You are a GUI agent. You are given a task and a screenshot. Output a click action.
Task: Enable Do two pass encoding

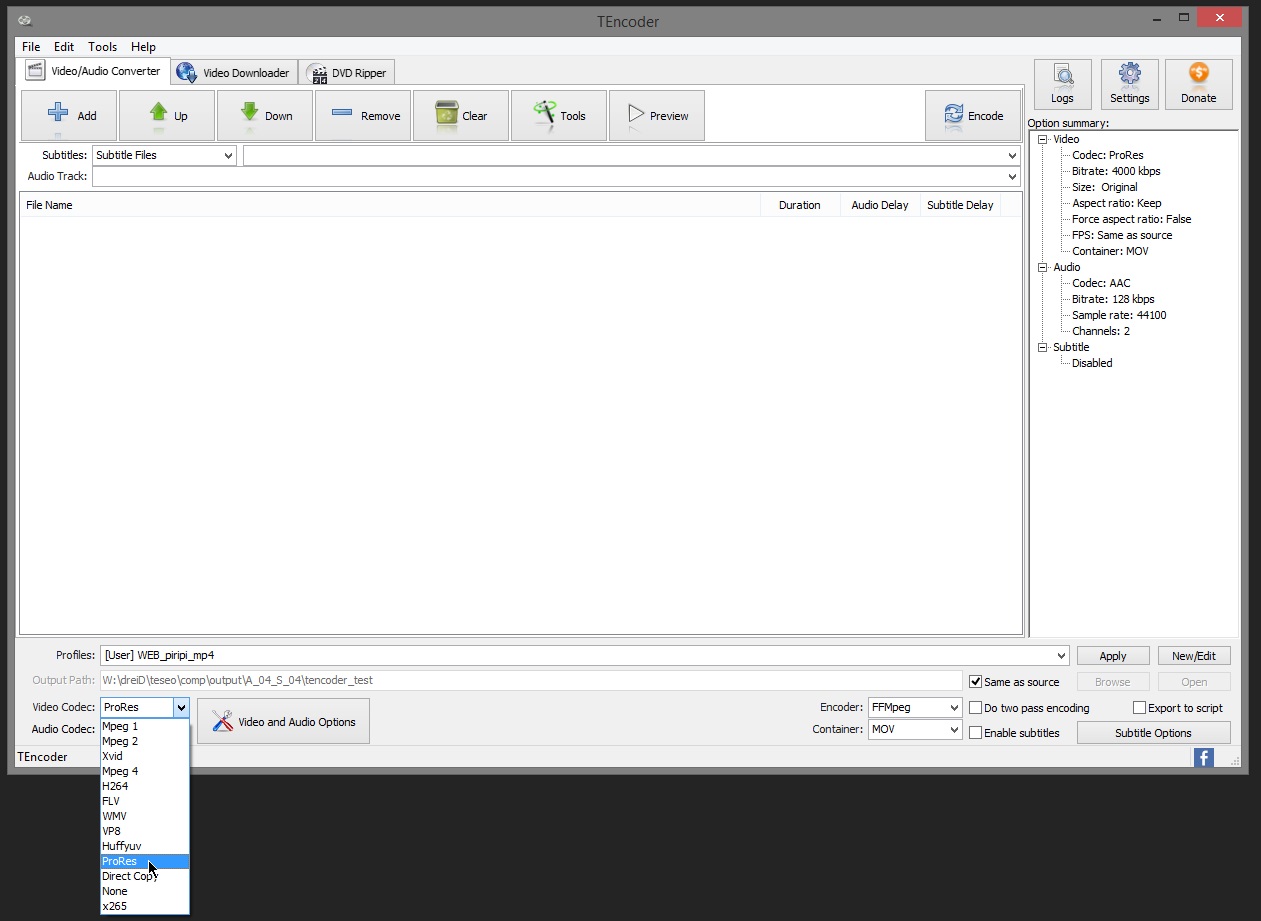(976, 708)
